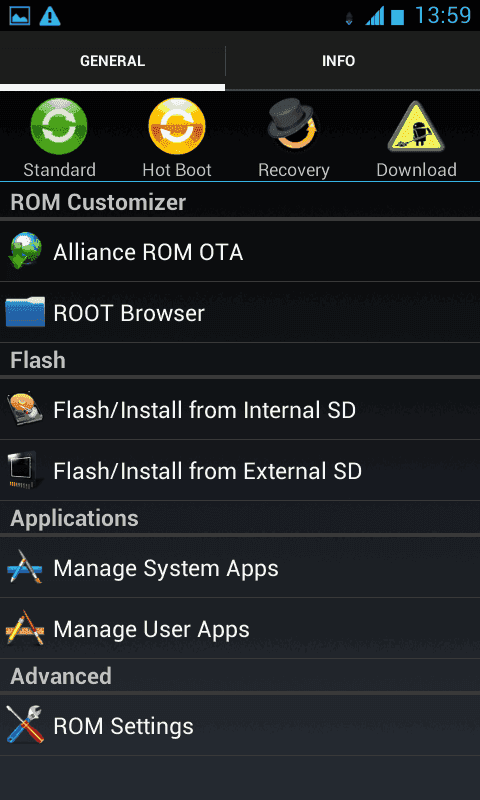Click the blue folder ROOT Browser icon
The height and width of the screenshot is (800, 480).
24,312
